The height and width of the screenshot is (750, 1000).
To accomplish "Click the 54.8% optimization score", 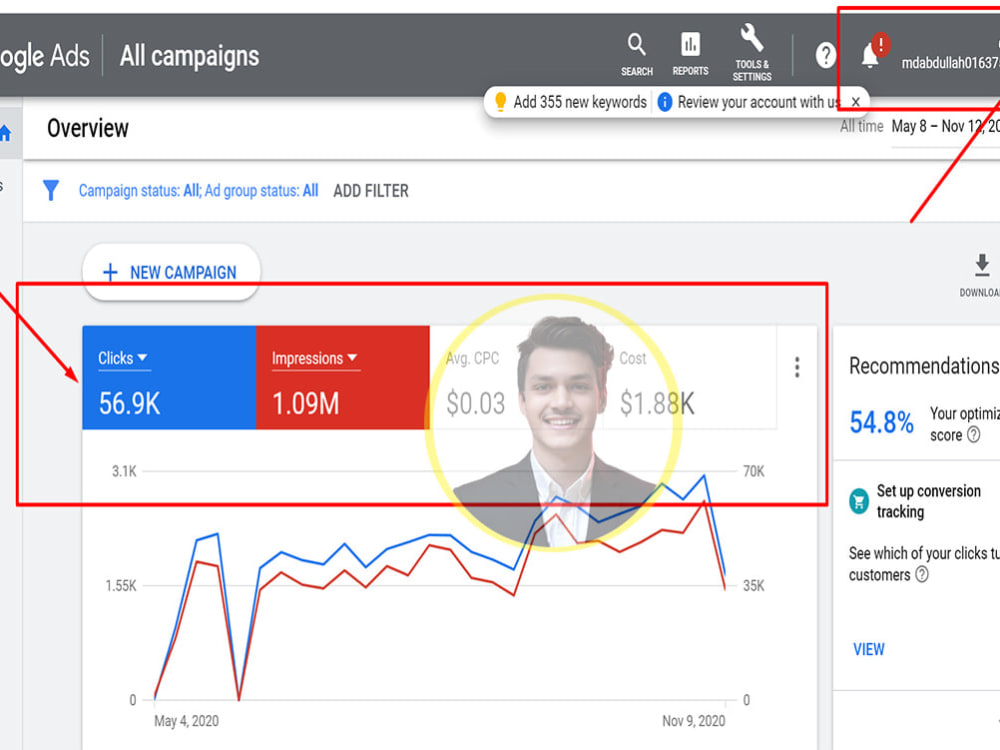I will (x=881, y=422).
